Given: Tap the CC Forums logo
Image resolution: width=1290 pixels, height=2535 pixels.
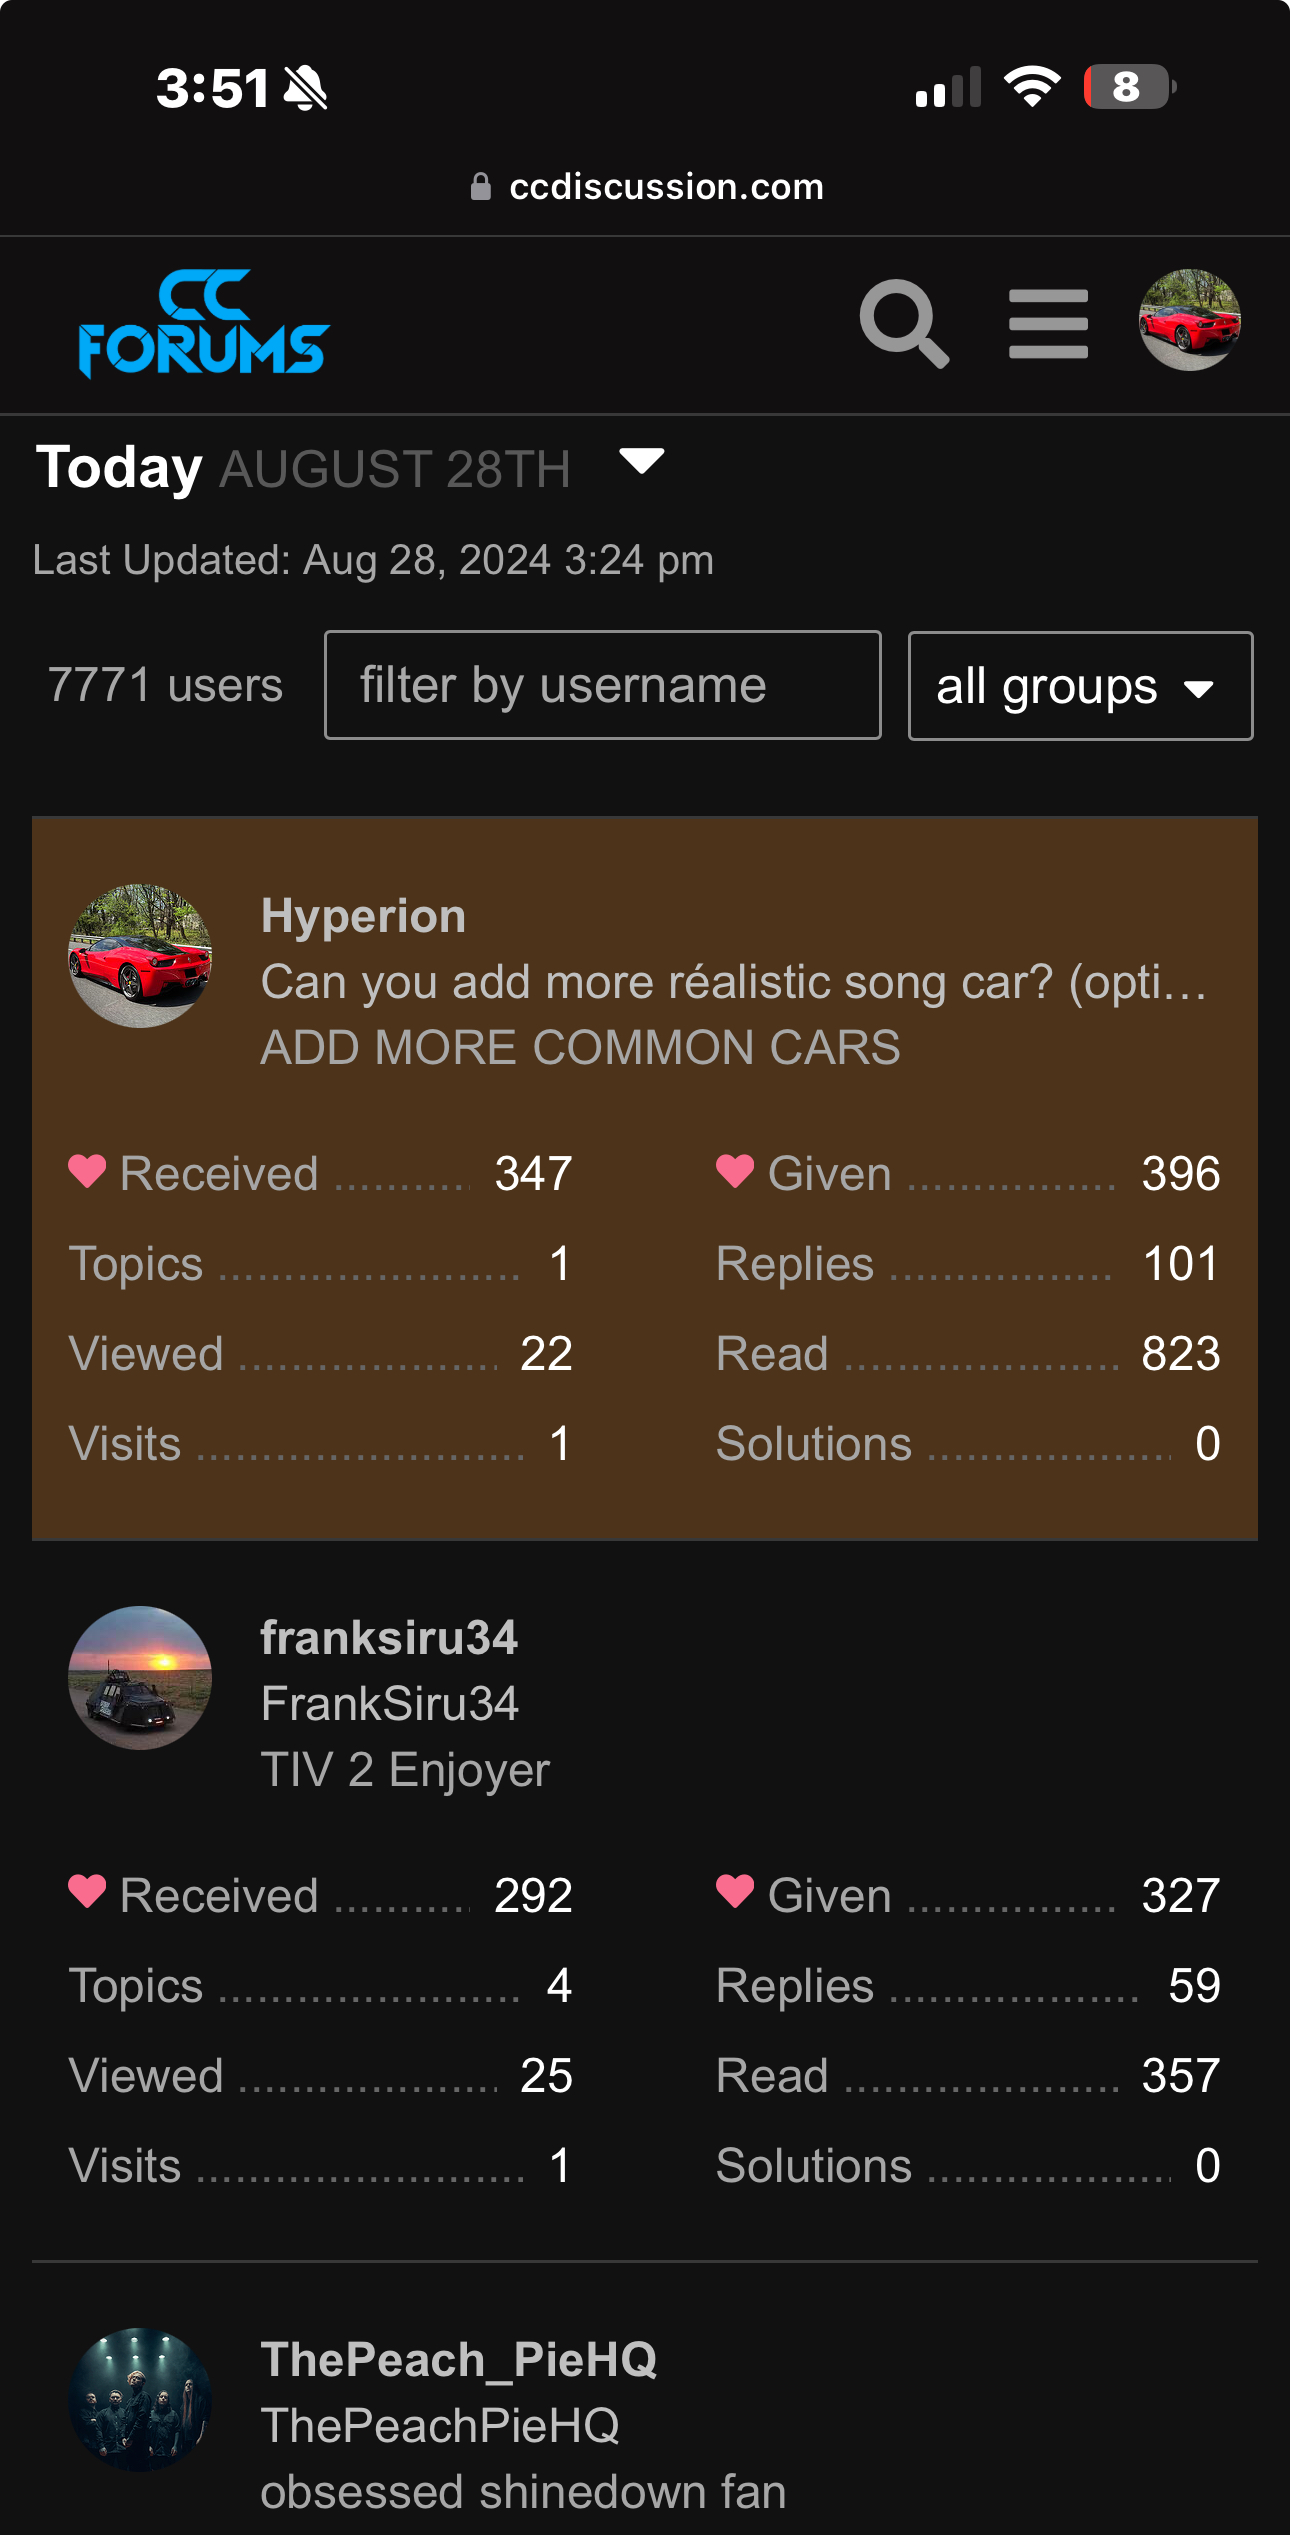Looking at the screenshot, I should (x=204, y=323).
